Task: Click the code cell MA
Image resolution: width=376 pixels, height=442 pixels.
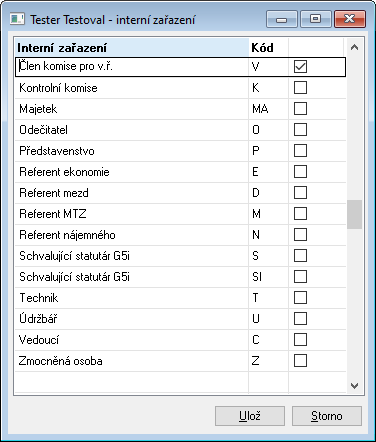Action: point(268,109)
